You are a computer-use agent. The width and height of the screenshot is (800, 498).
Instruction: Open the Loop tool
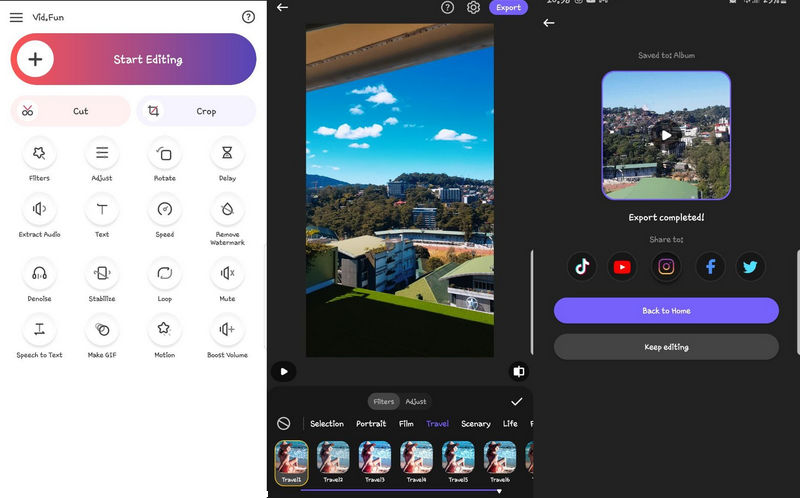[x=165, y=273]
